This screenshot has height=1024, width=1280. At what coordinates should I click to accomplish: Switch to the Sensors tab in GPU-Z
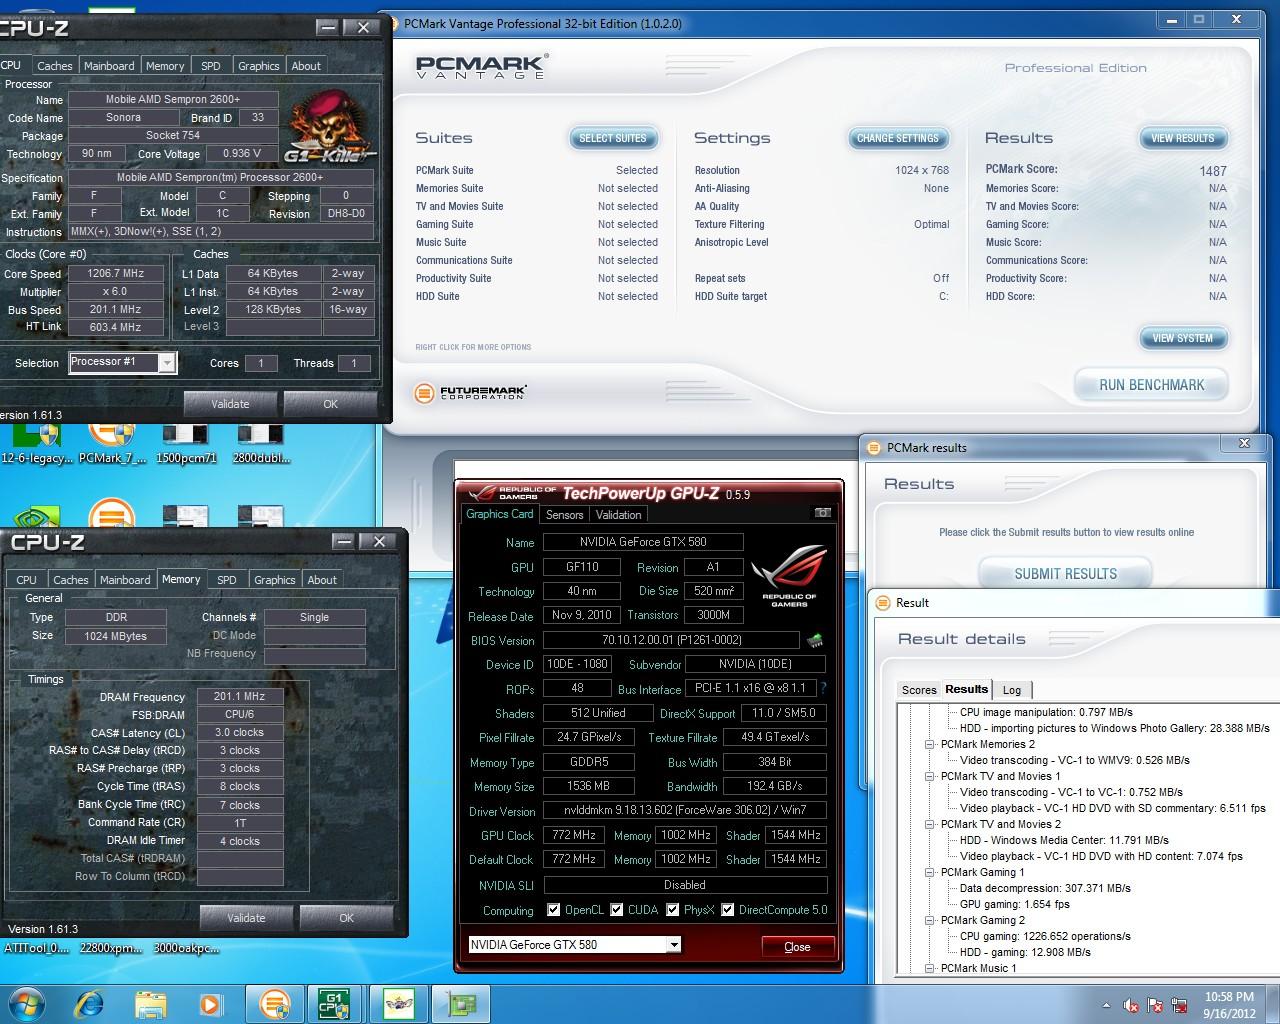pos(564,515)
